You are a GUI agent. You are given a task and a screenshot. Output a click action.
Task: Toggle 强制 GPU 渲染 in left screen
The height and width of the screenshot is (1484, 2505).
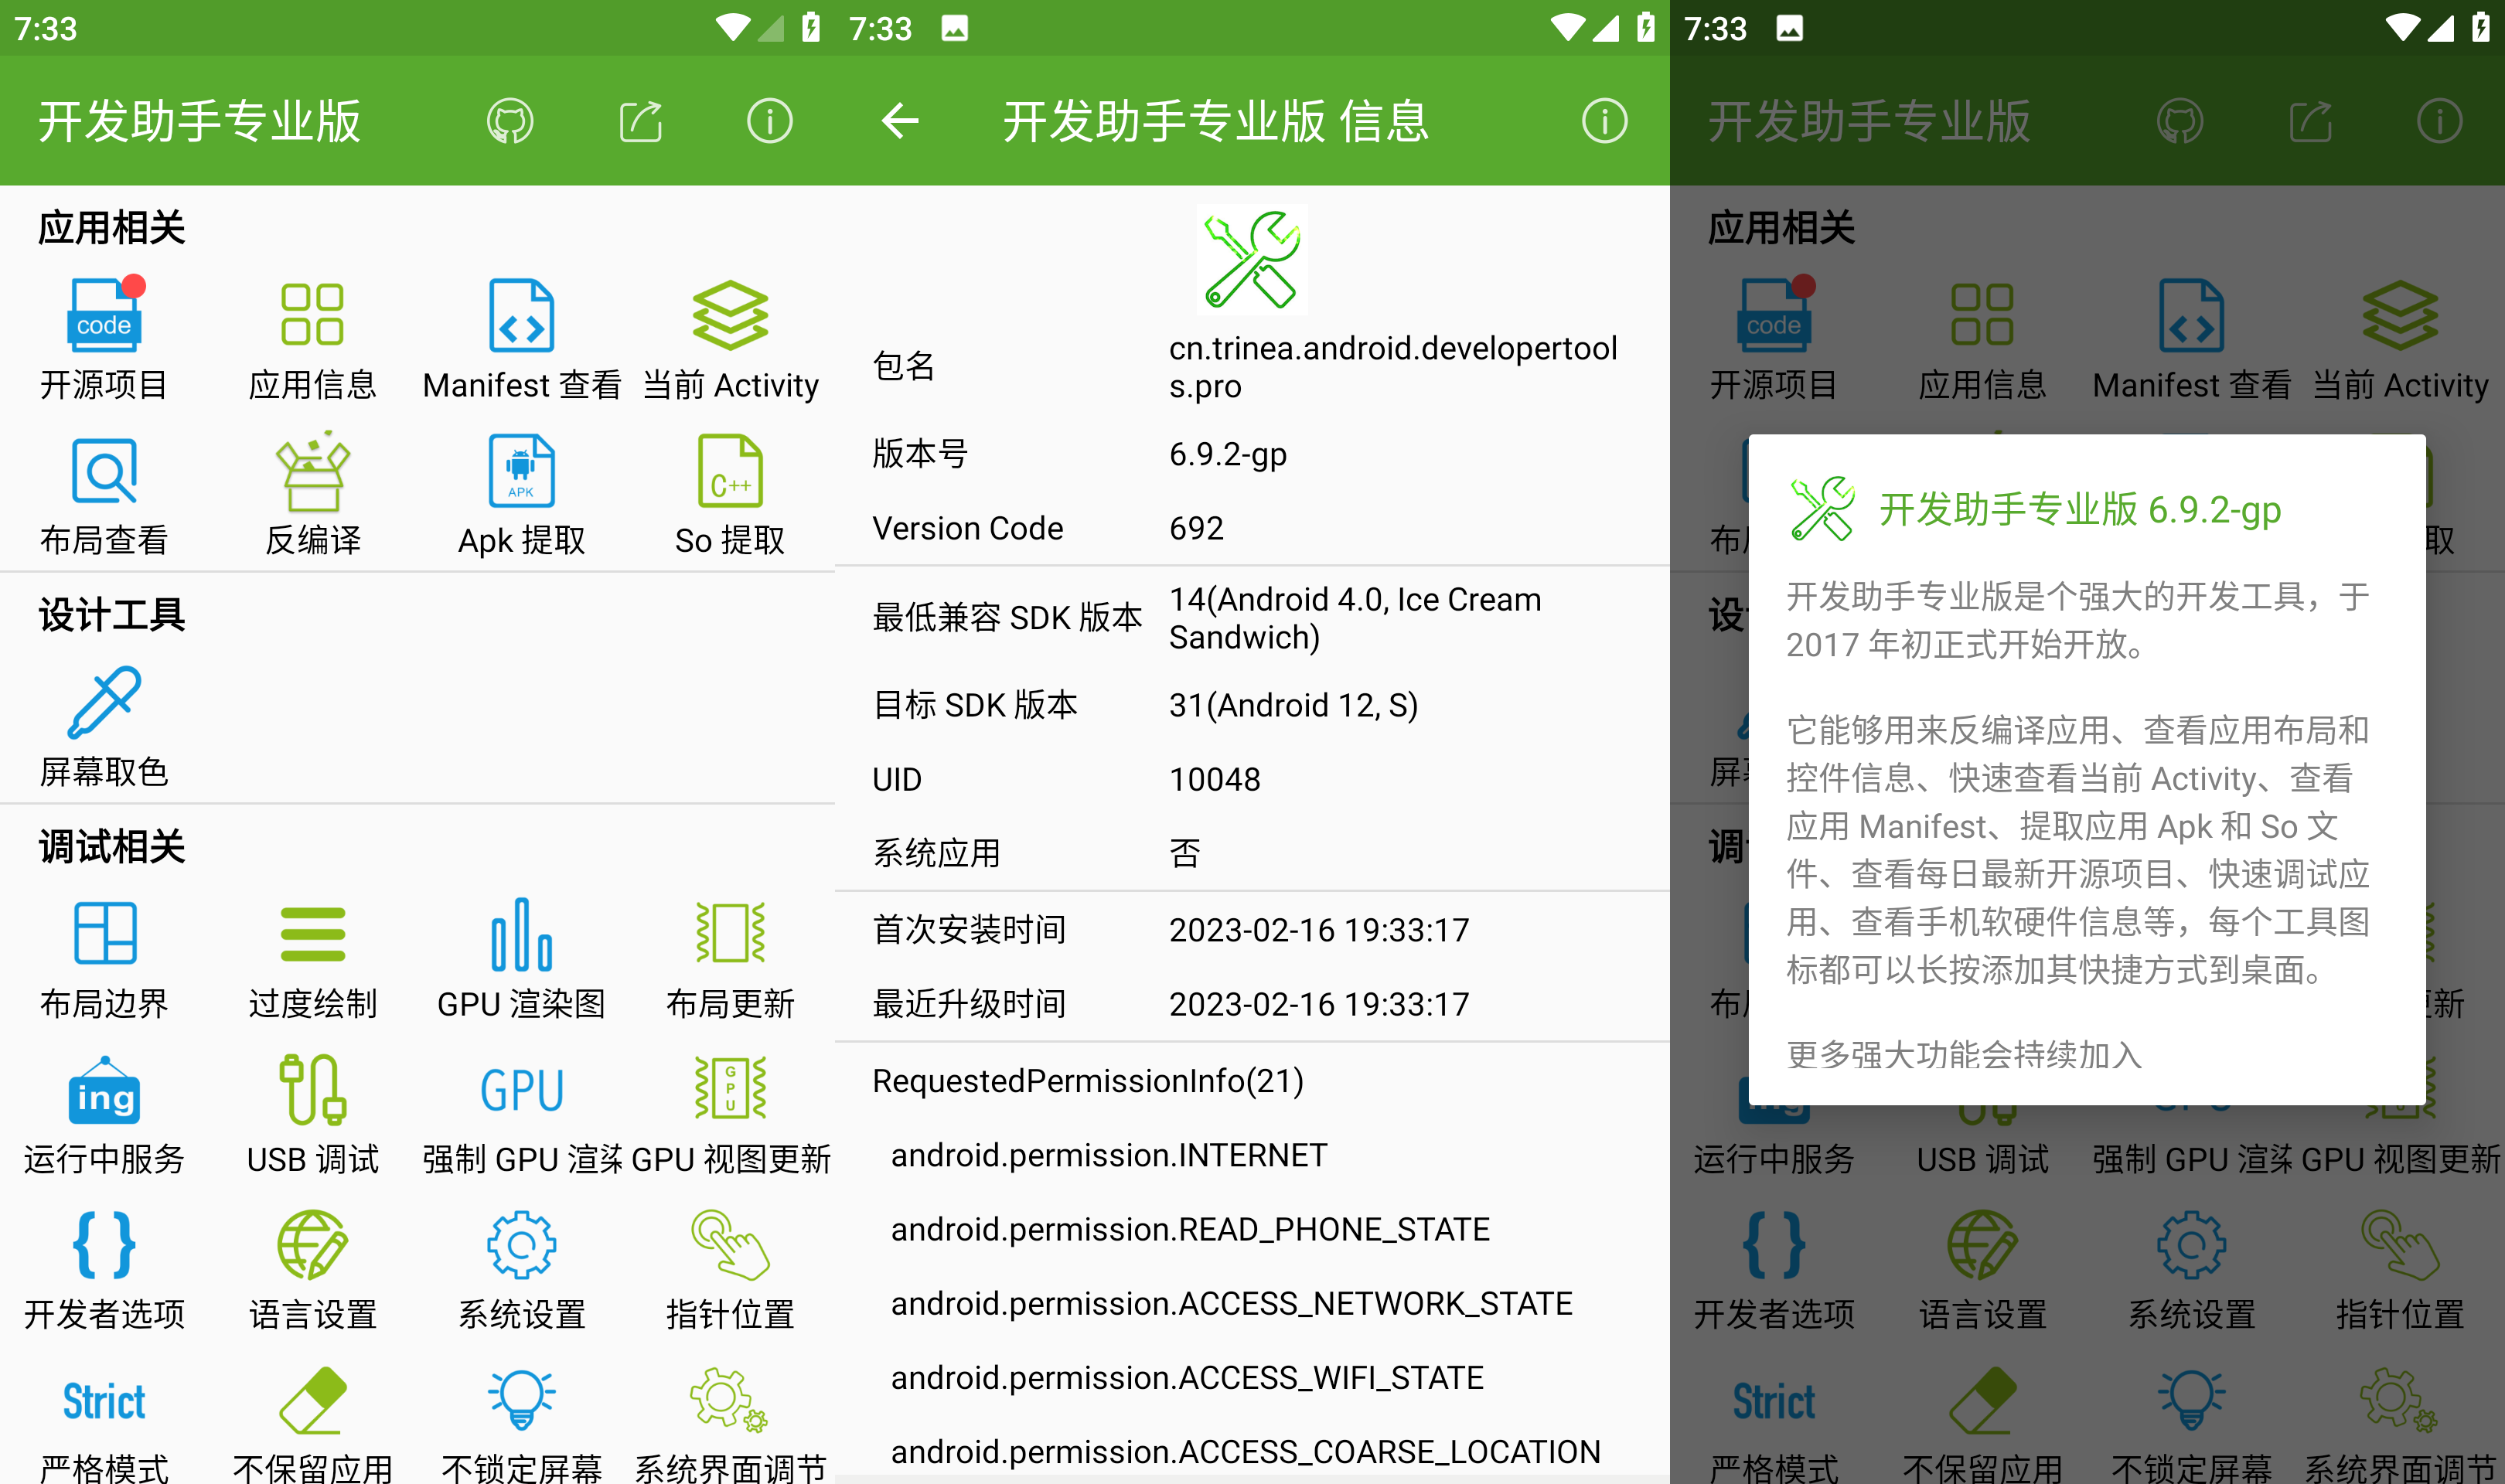coord(521,1115)
